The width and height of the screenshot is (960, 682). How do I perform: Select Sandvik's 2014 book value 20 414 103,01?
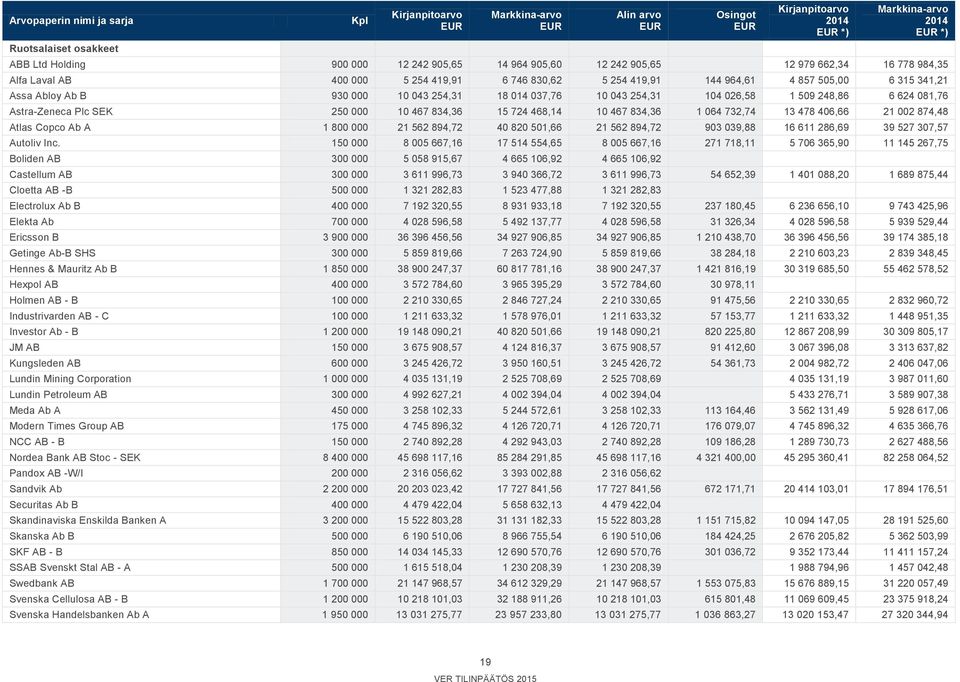point(816,489)
